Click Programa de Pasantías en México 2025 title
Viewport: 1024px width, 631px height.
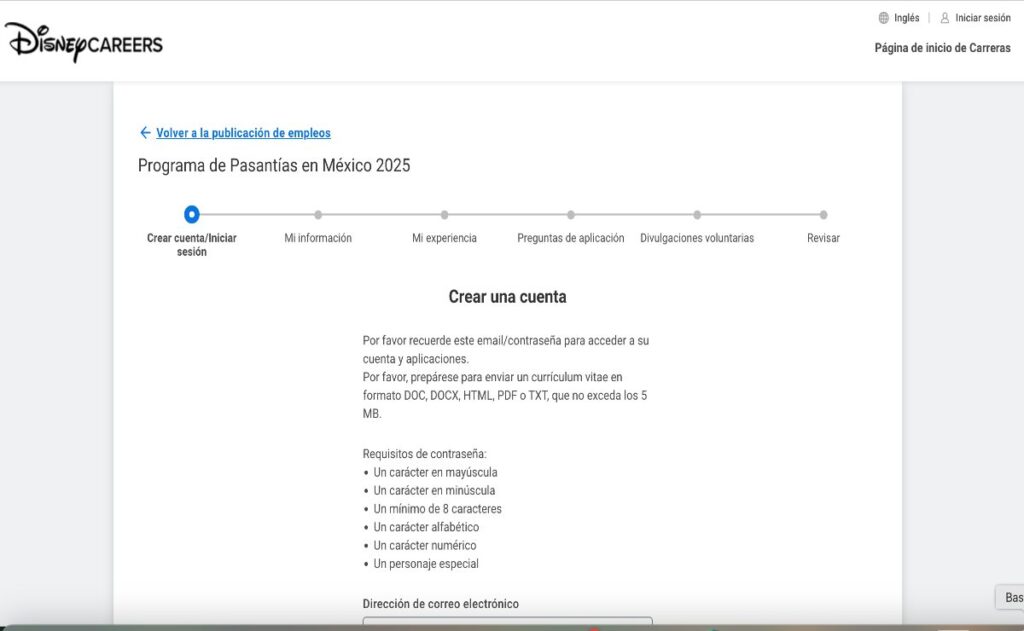(x=274, y=165)
